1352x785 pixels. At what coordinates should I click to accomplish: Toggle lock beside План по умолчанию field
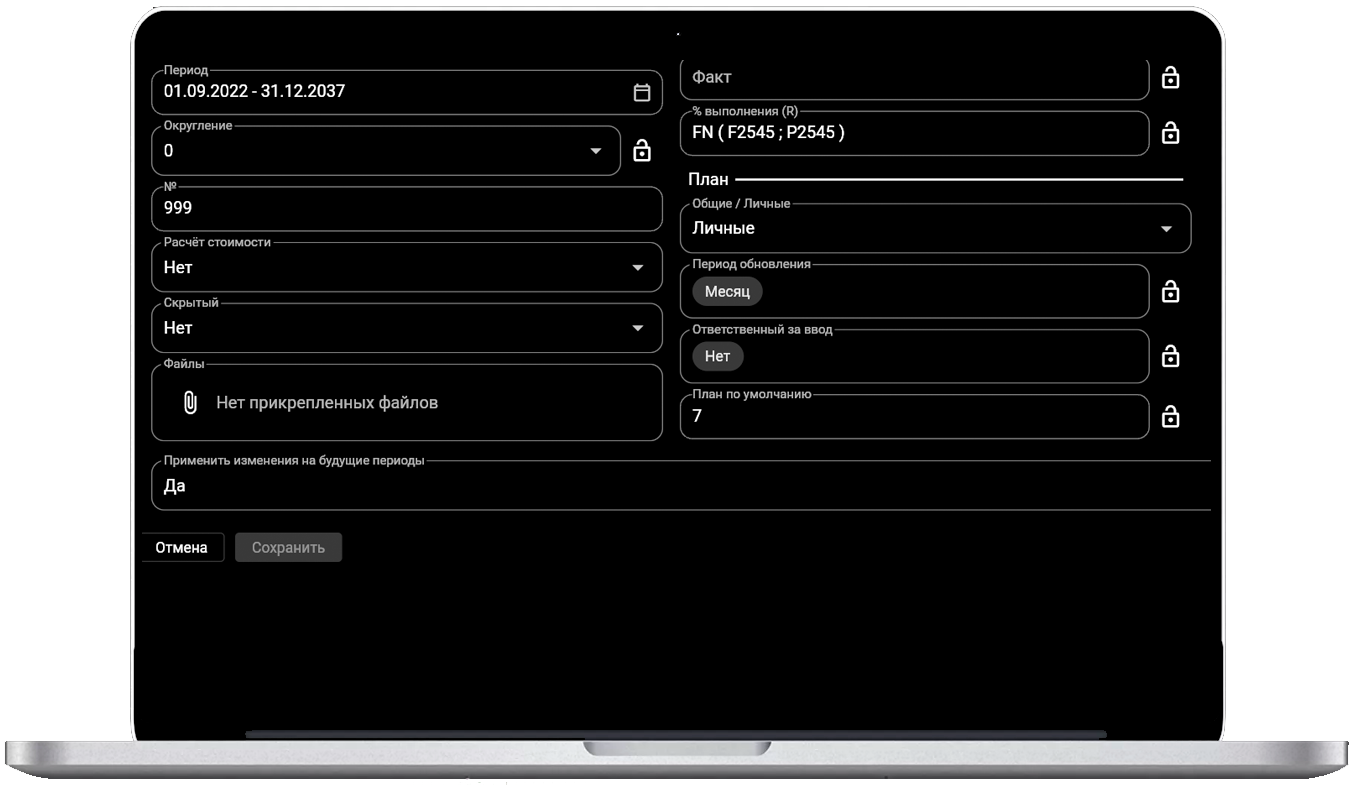tap(1170, 417)
